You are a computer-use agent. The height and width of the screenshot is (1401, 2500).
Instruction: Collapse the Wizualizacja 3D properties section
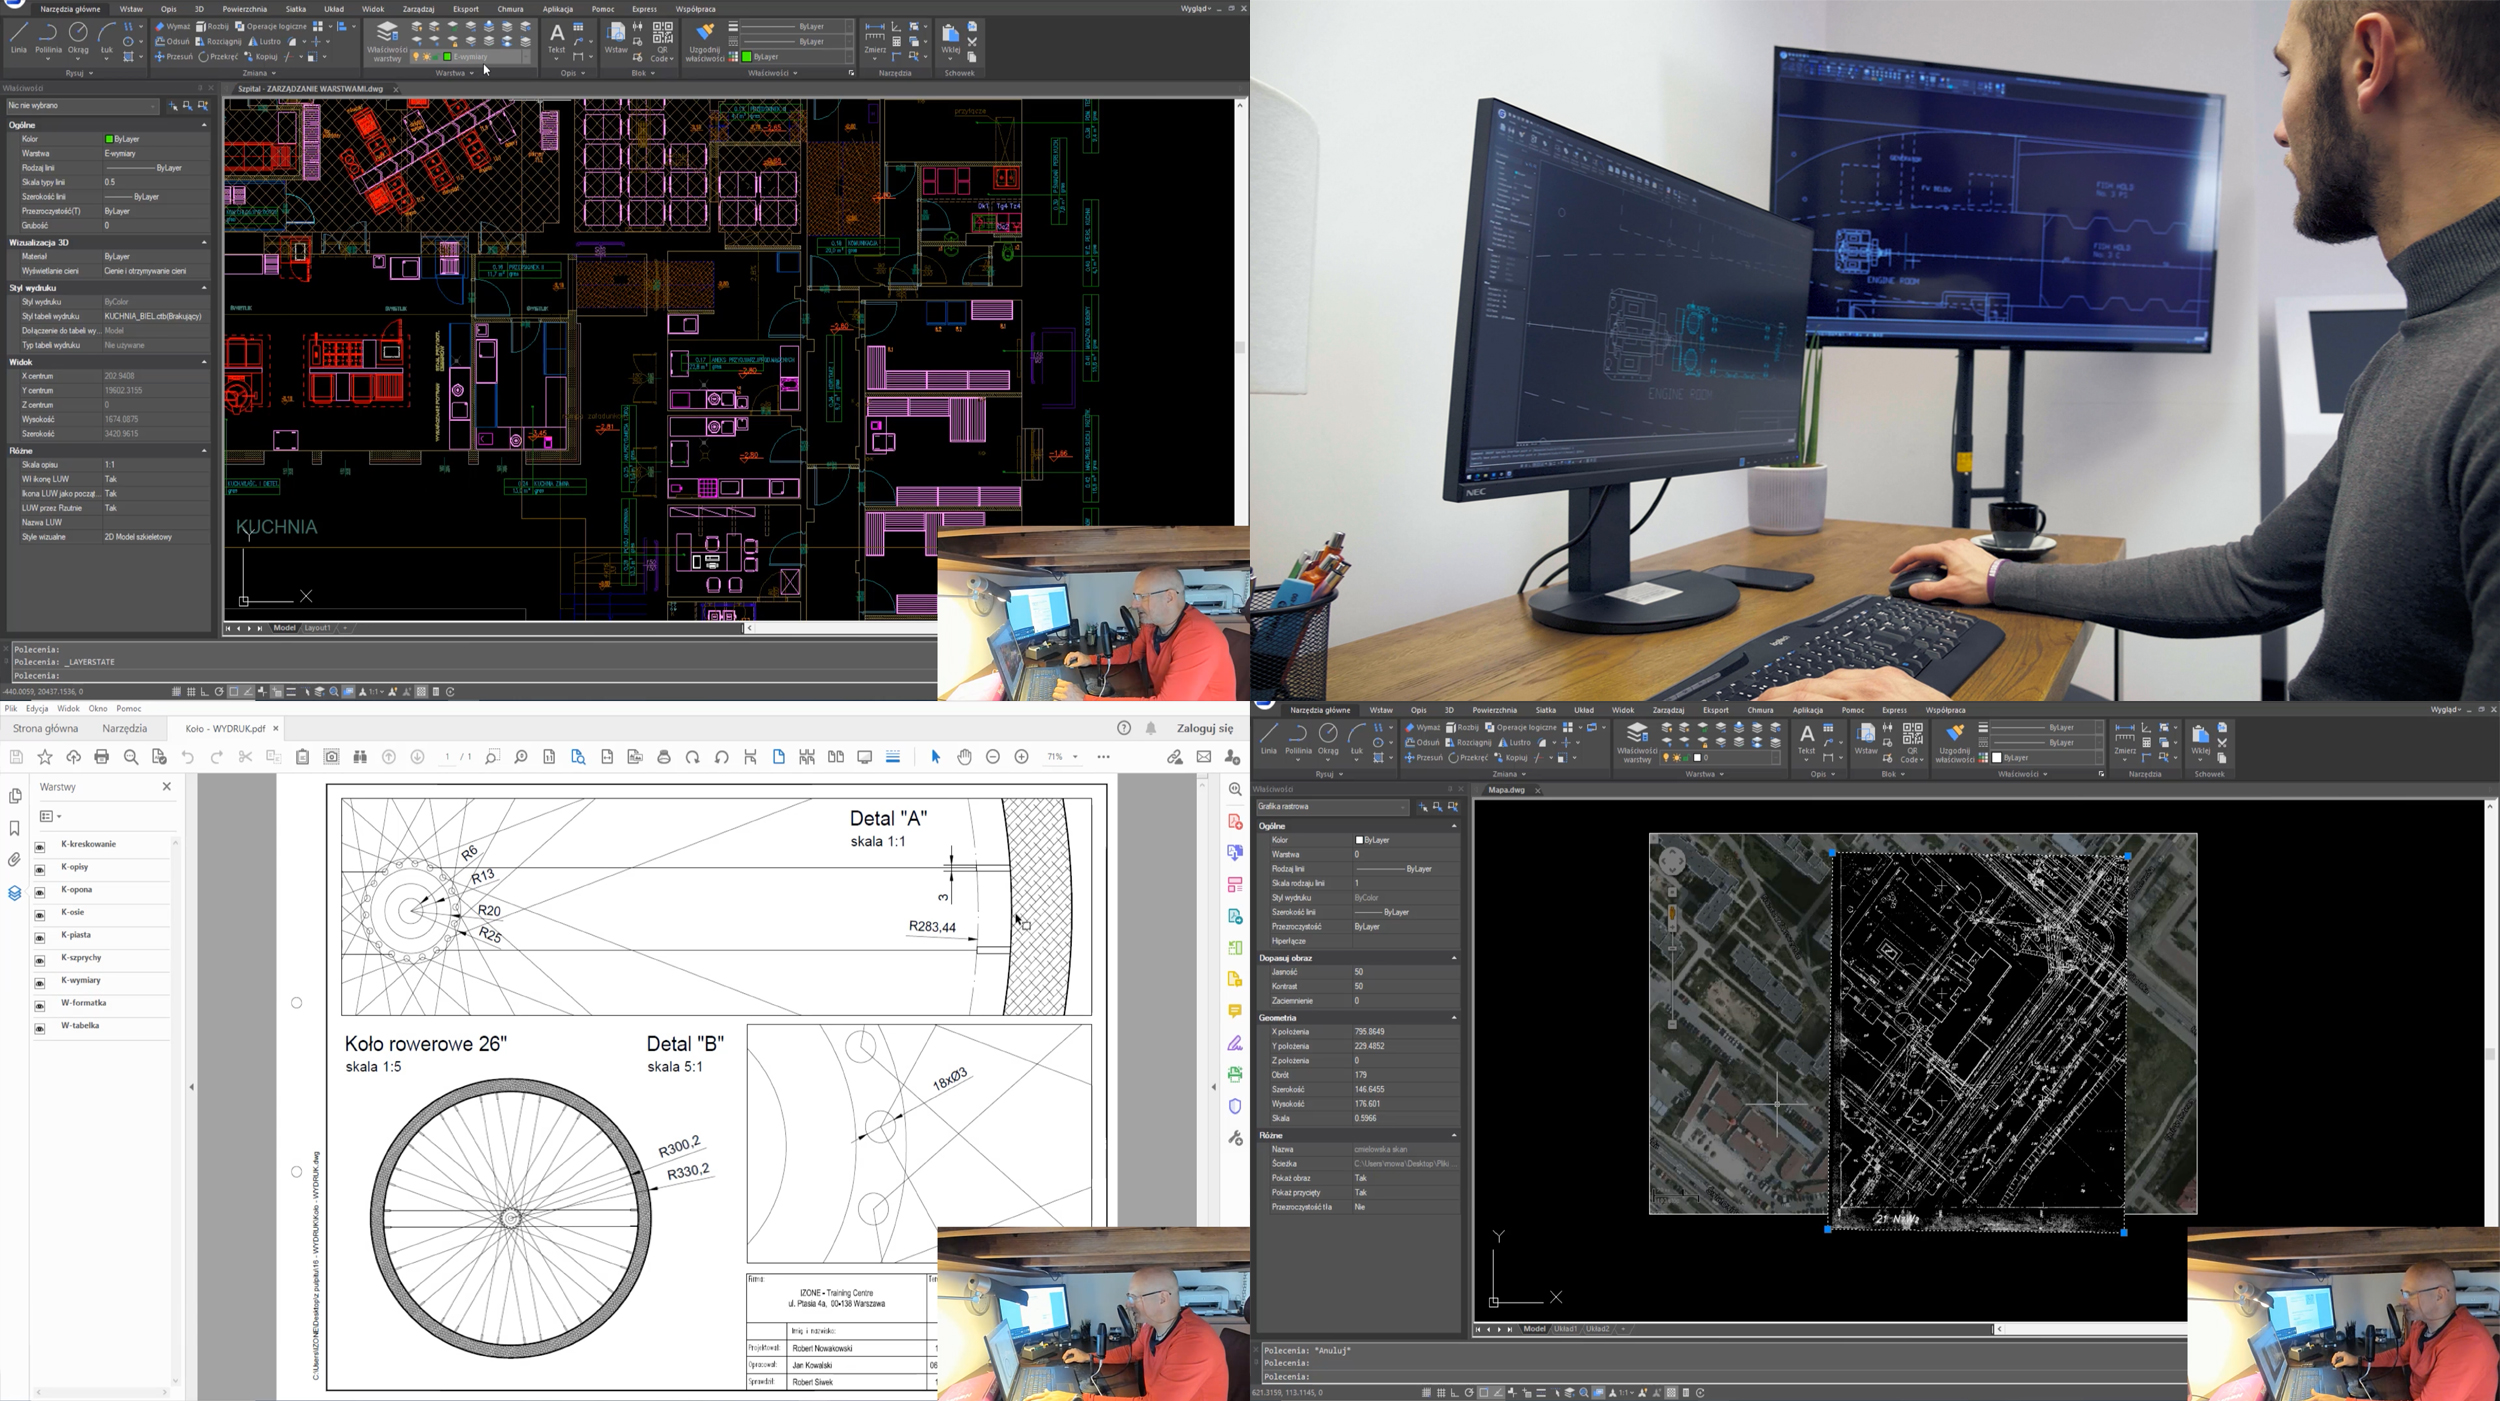[x=204, y=243]
